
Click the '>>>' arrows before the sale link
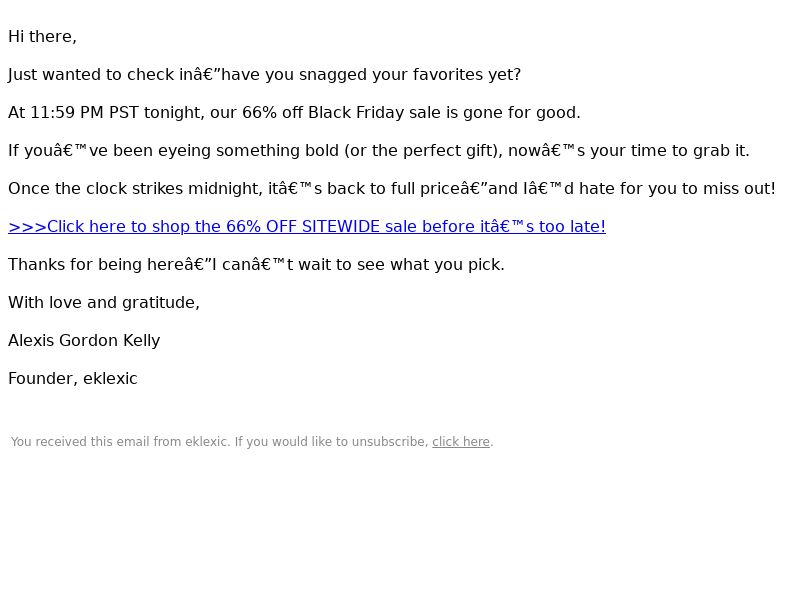[x=28, y=227]
